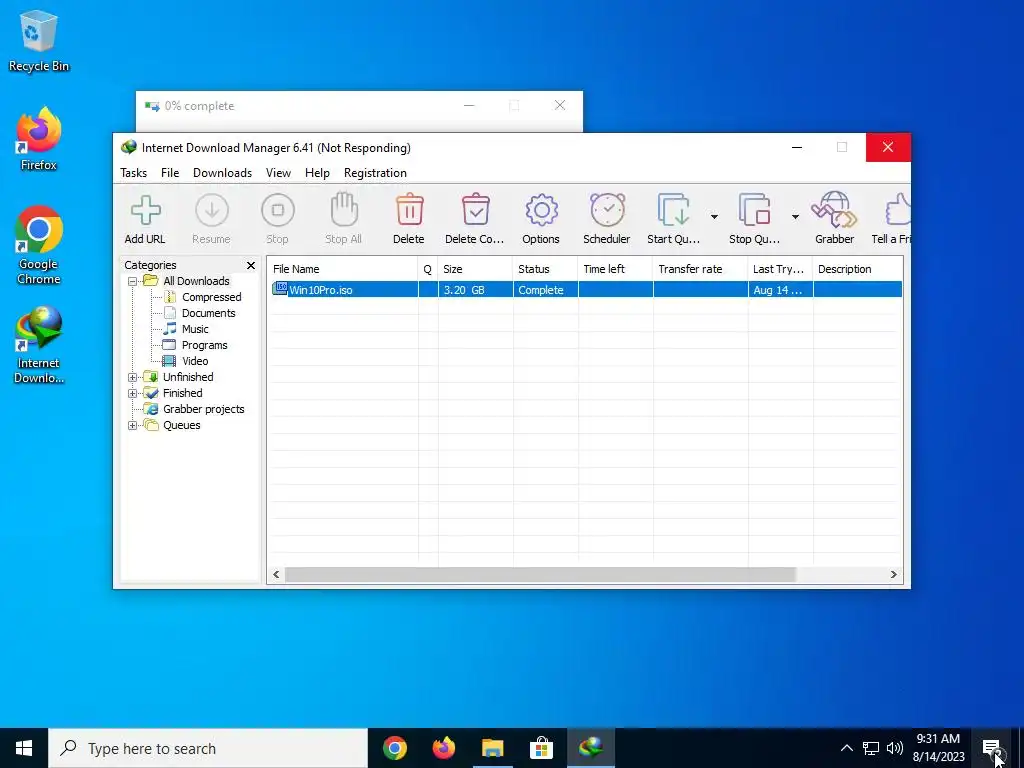Open File Explorer from the taskbar
This screenshot has height=768, width=1024.
tap(492, 748)
